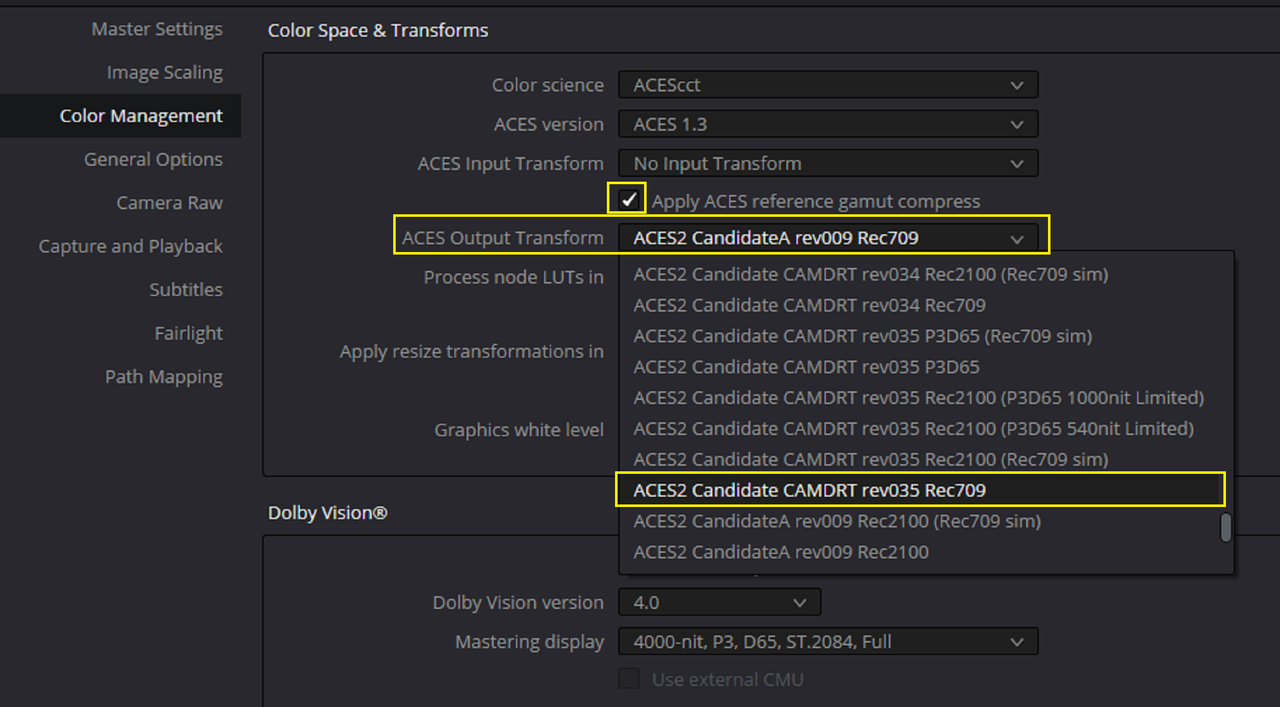Open the ACES version dropdown

click(x=828, y=124)
